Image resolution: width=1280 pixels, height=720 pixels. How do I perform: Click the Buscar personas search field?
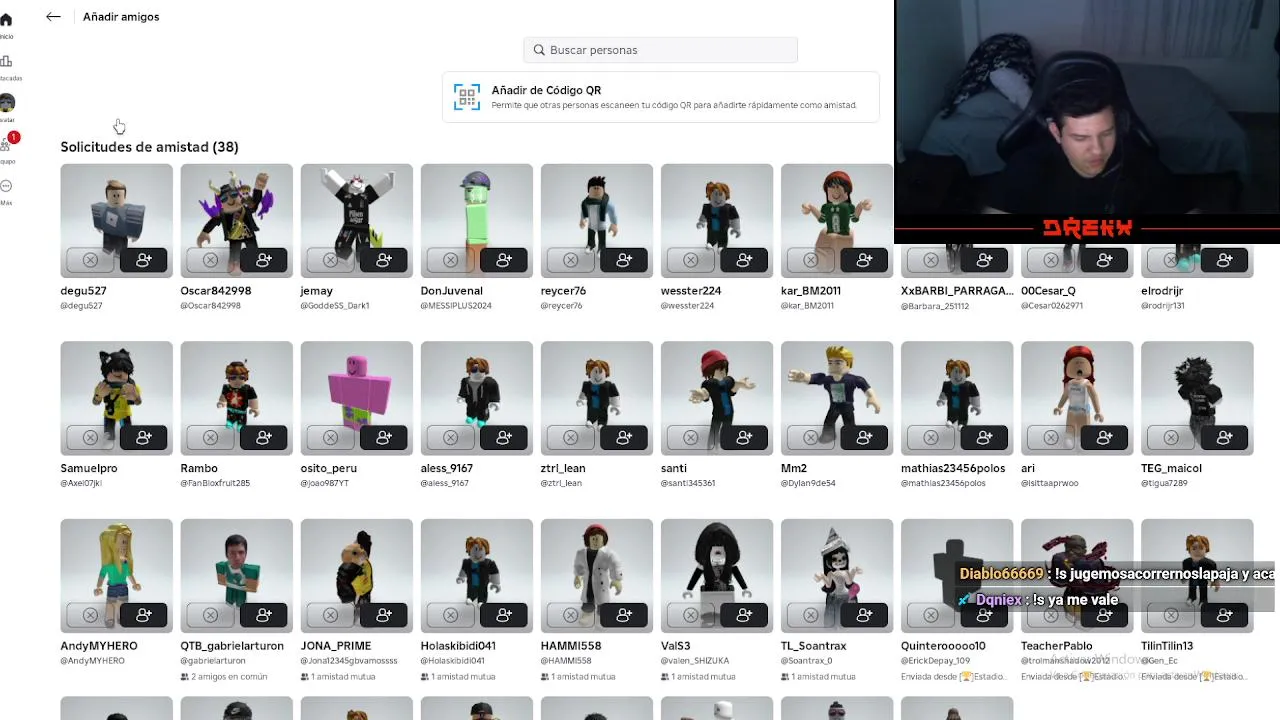coord(660,50)
